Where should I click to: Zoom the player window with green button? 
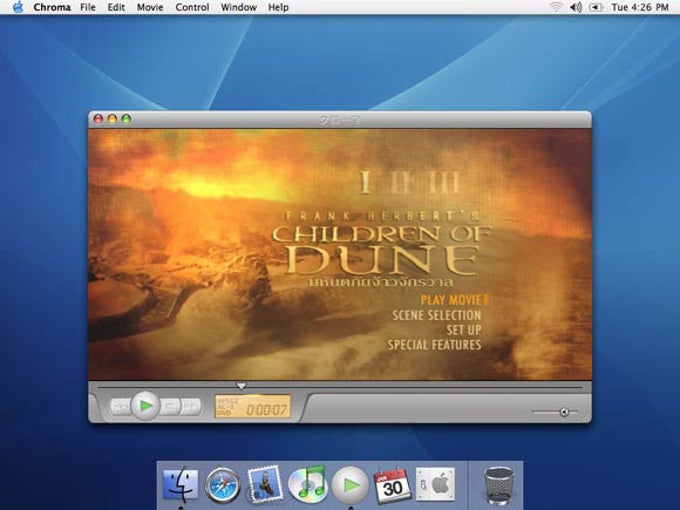pyautogui.click(x=126, y=119)
